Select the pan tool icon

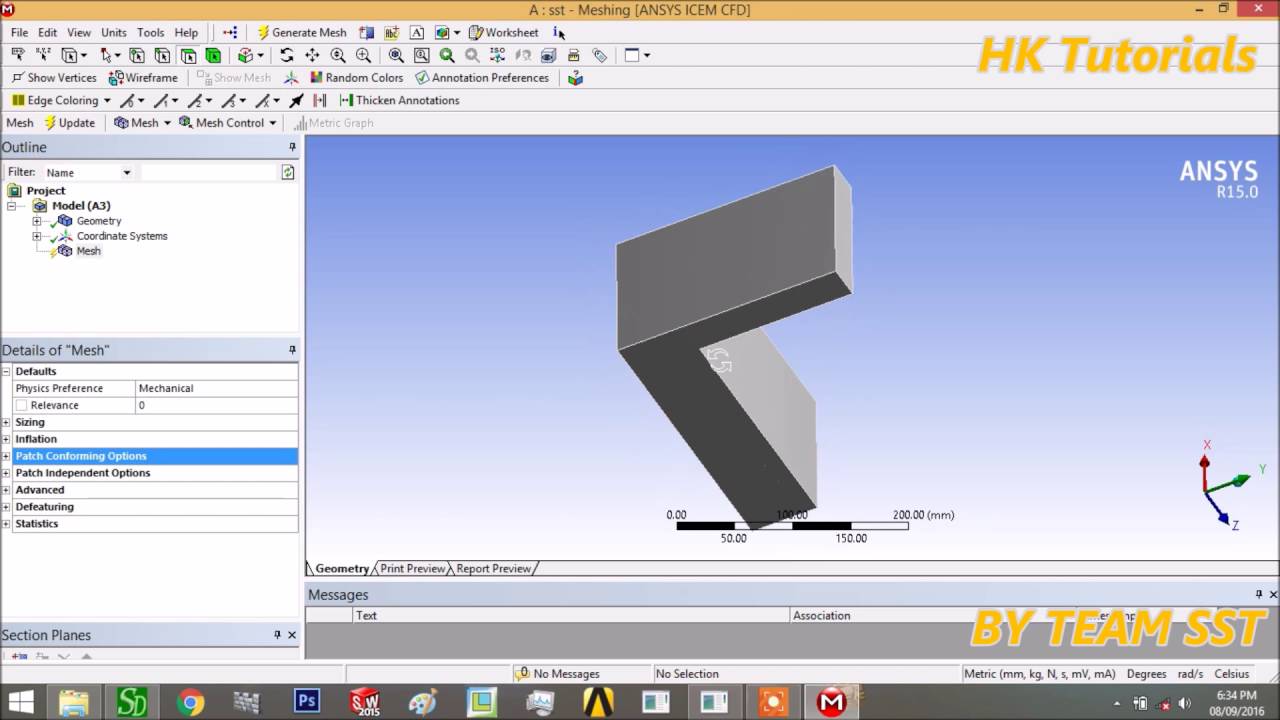[312, 55]
